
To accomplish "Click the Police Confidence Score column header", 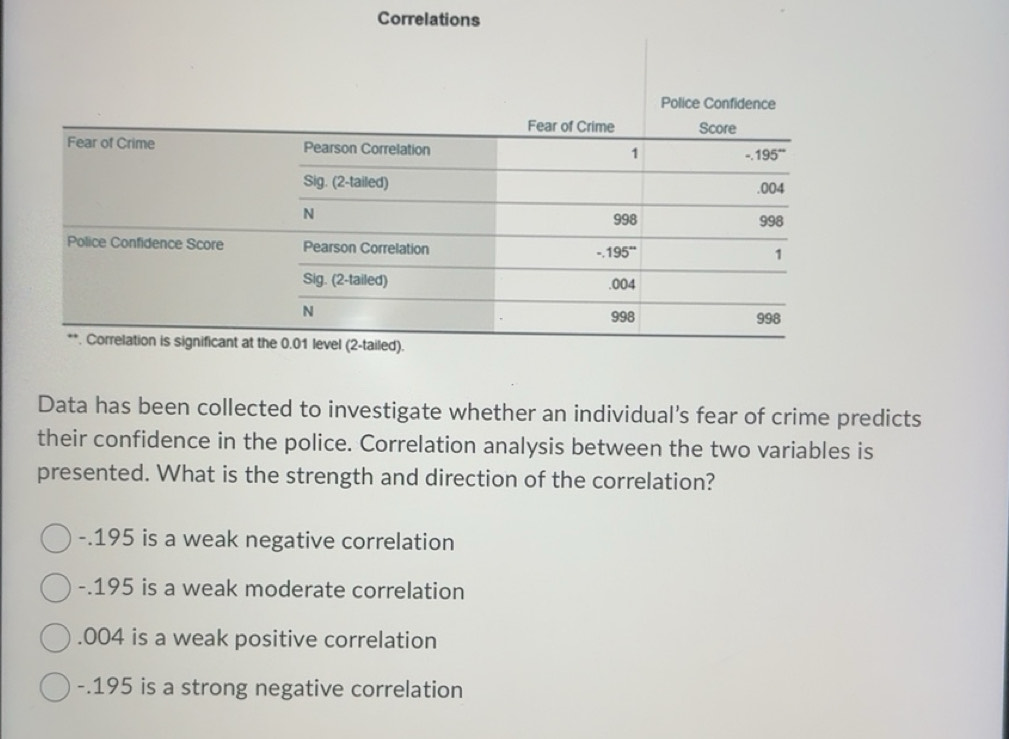I will pyautogui.click(x=718, y=115).
